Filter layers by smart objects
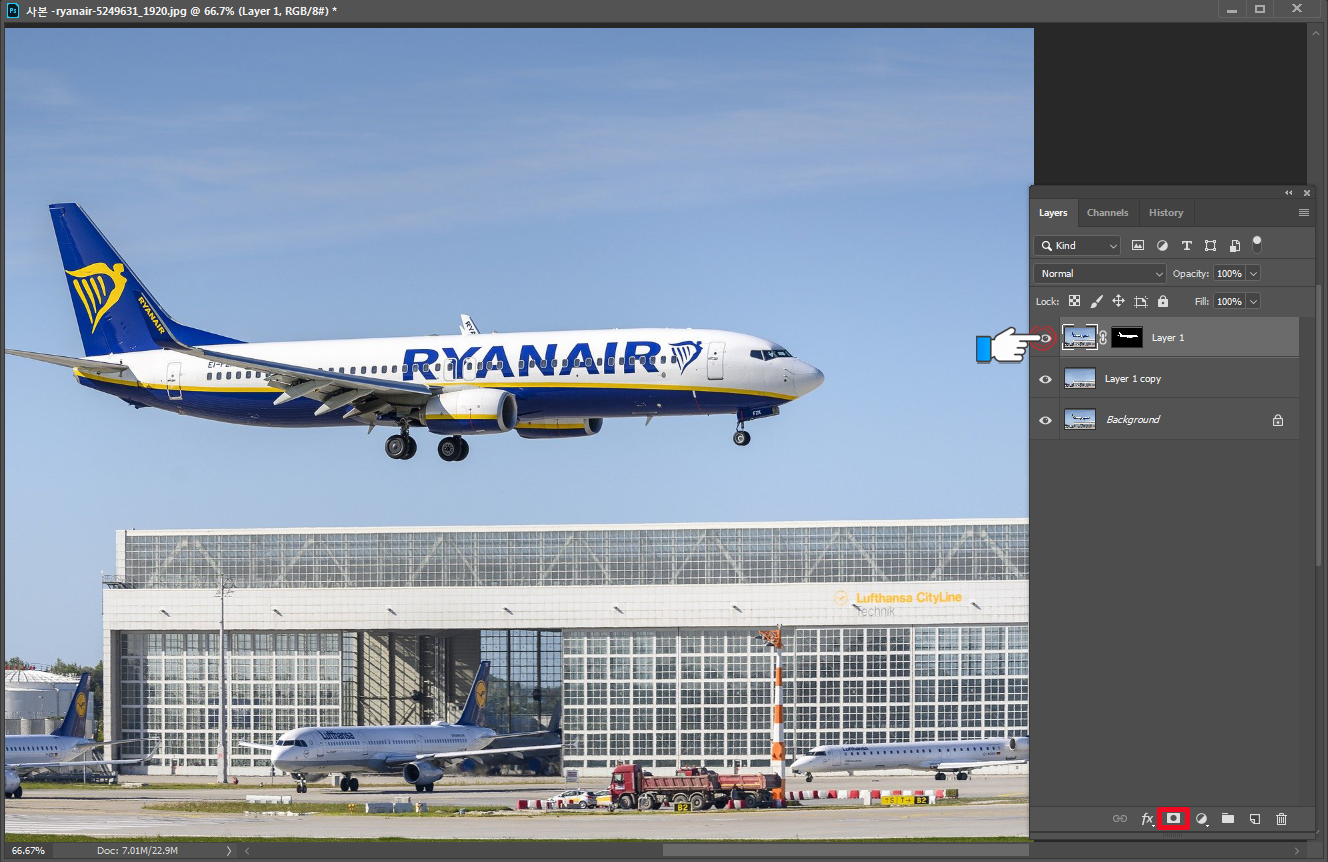This screenshot has width=1328, height=862. pyautogui.click(x=1235, y=245)
